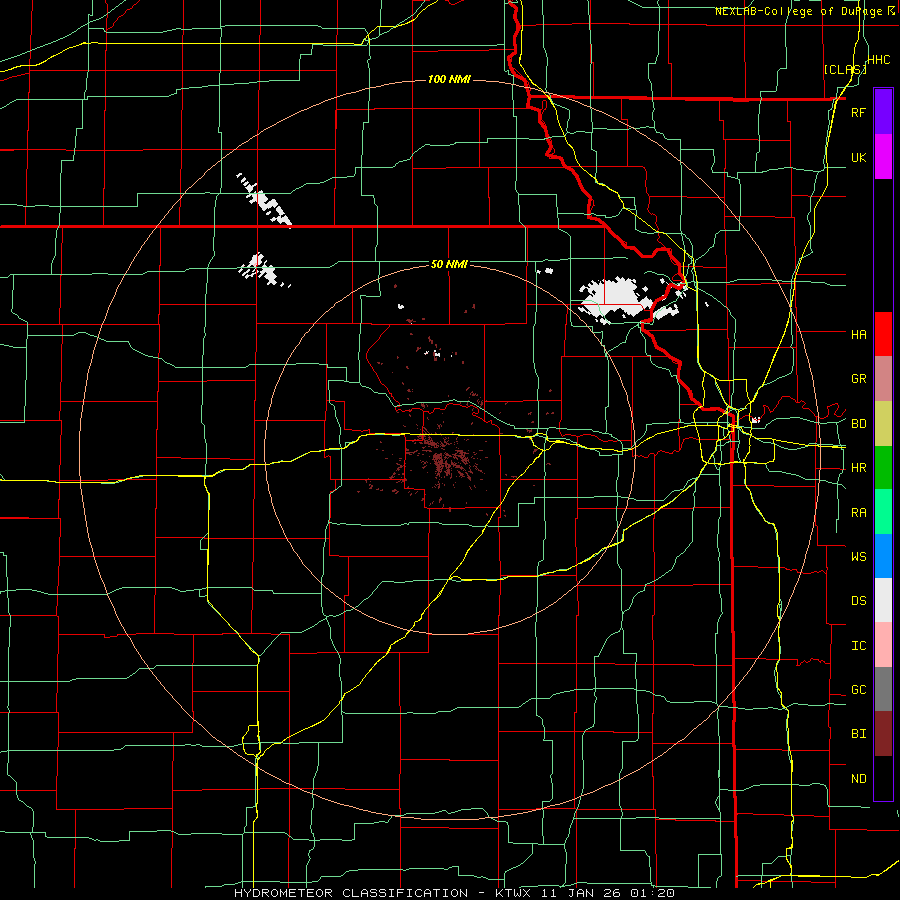Click the GC gray legend color swatch

(883, 689)
